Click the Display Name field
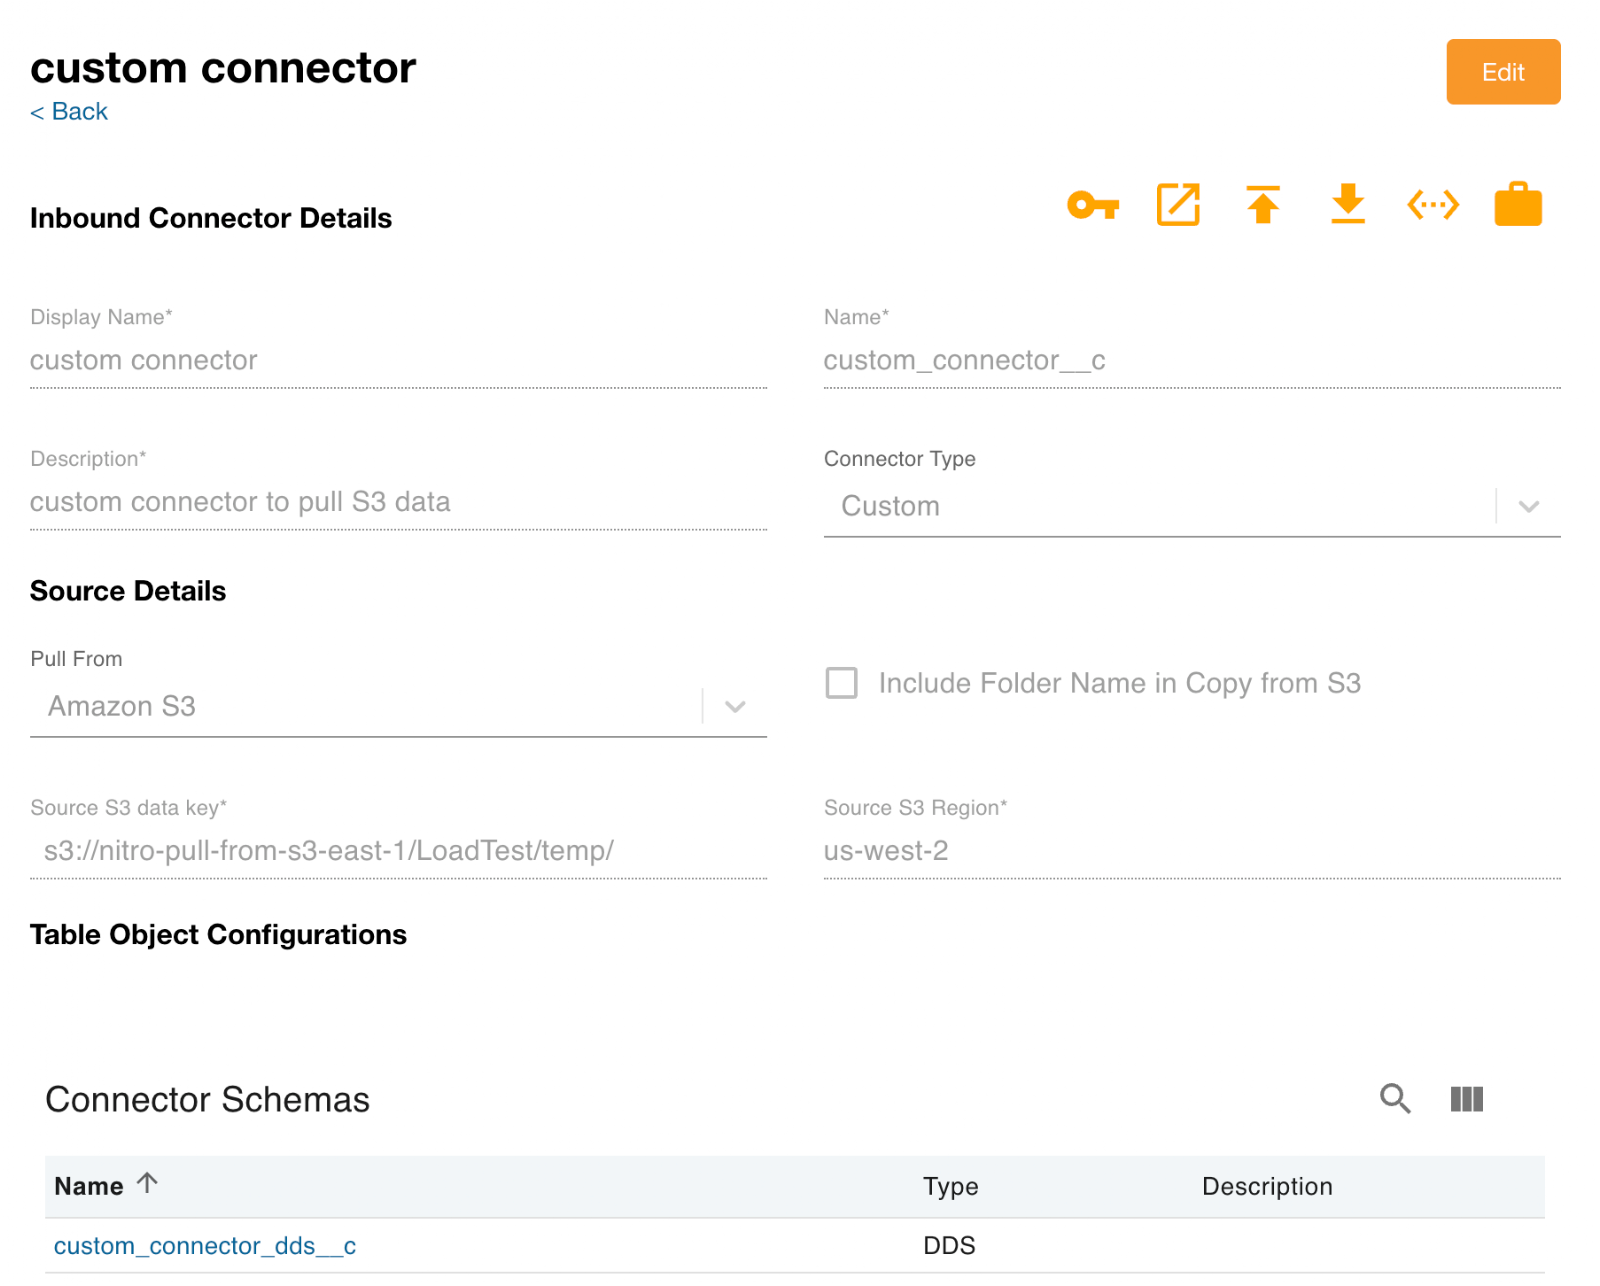The image size is (1600, 1286). (398, 360)
